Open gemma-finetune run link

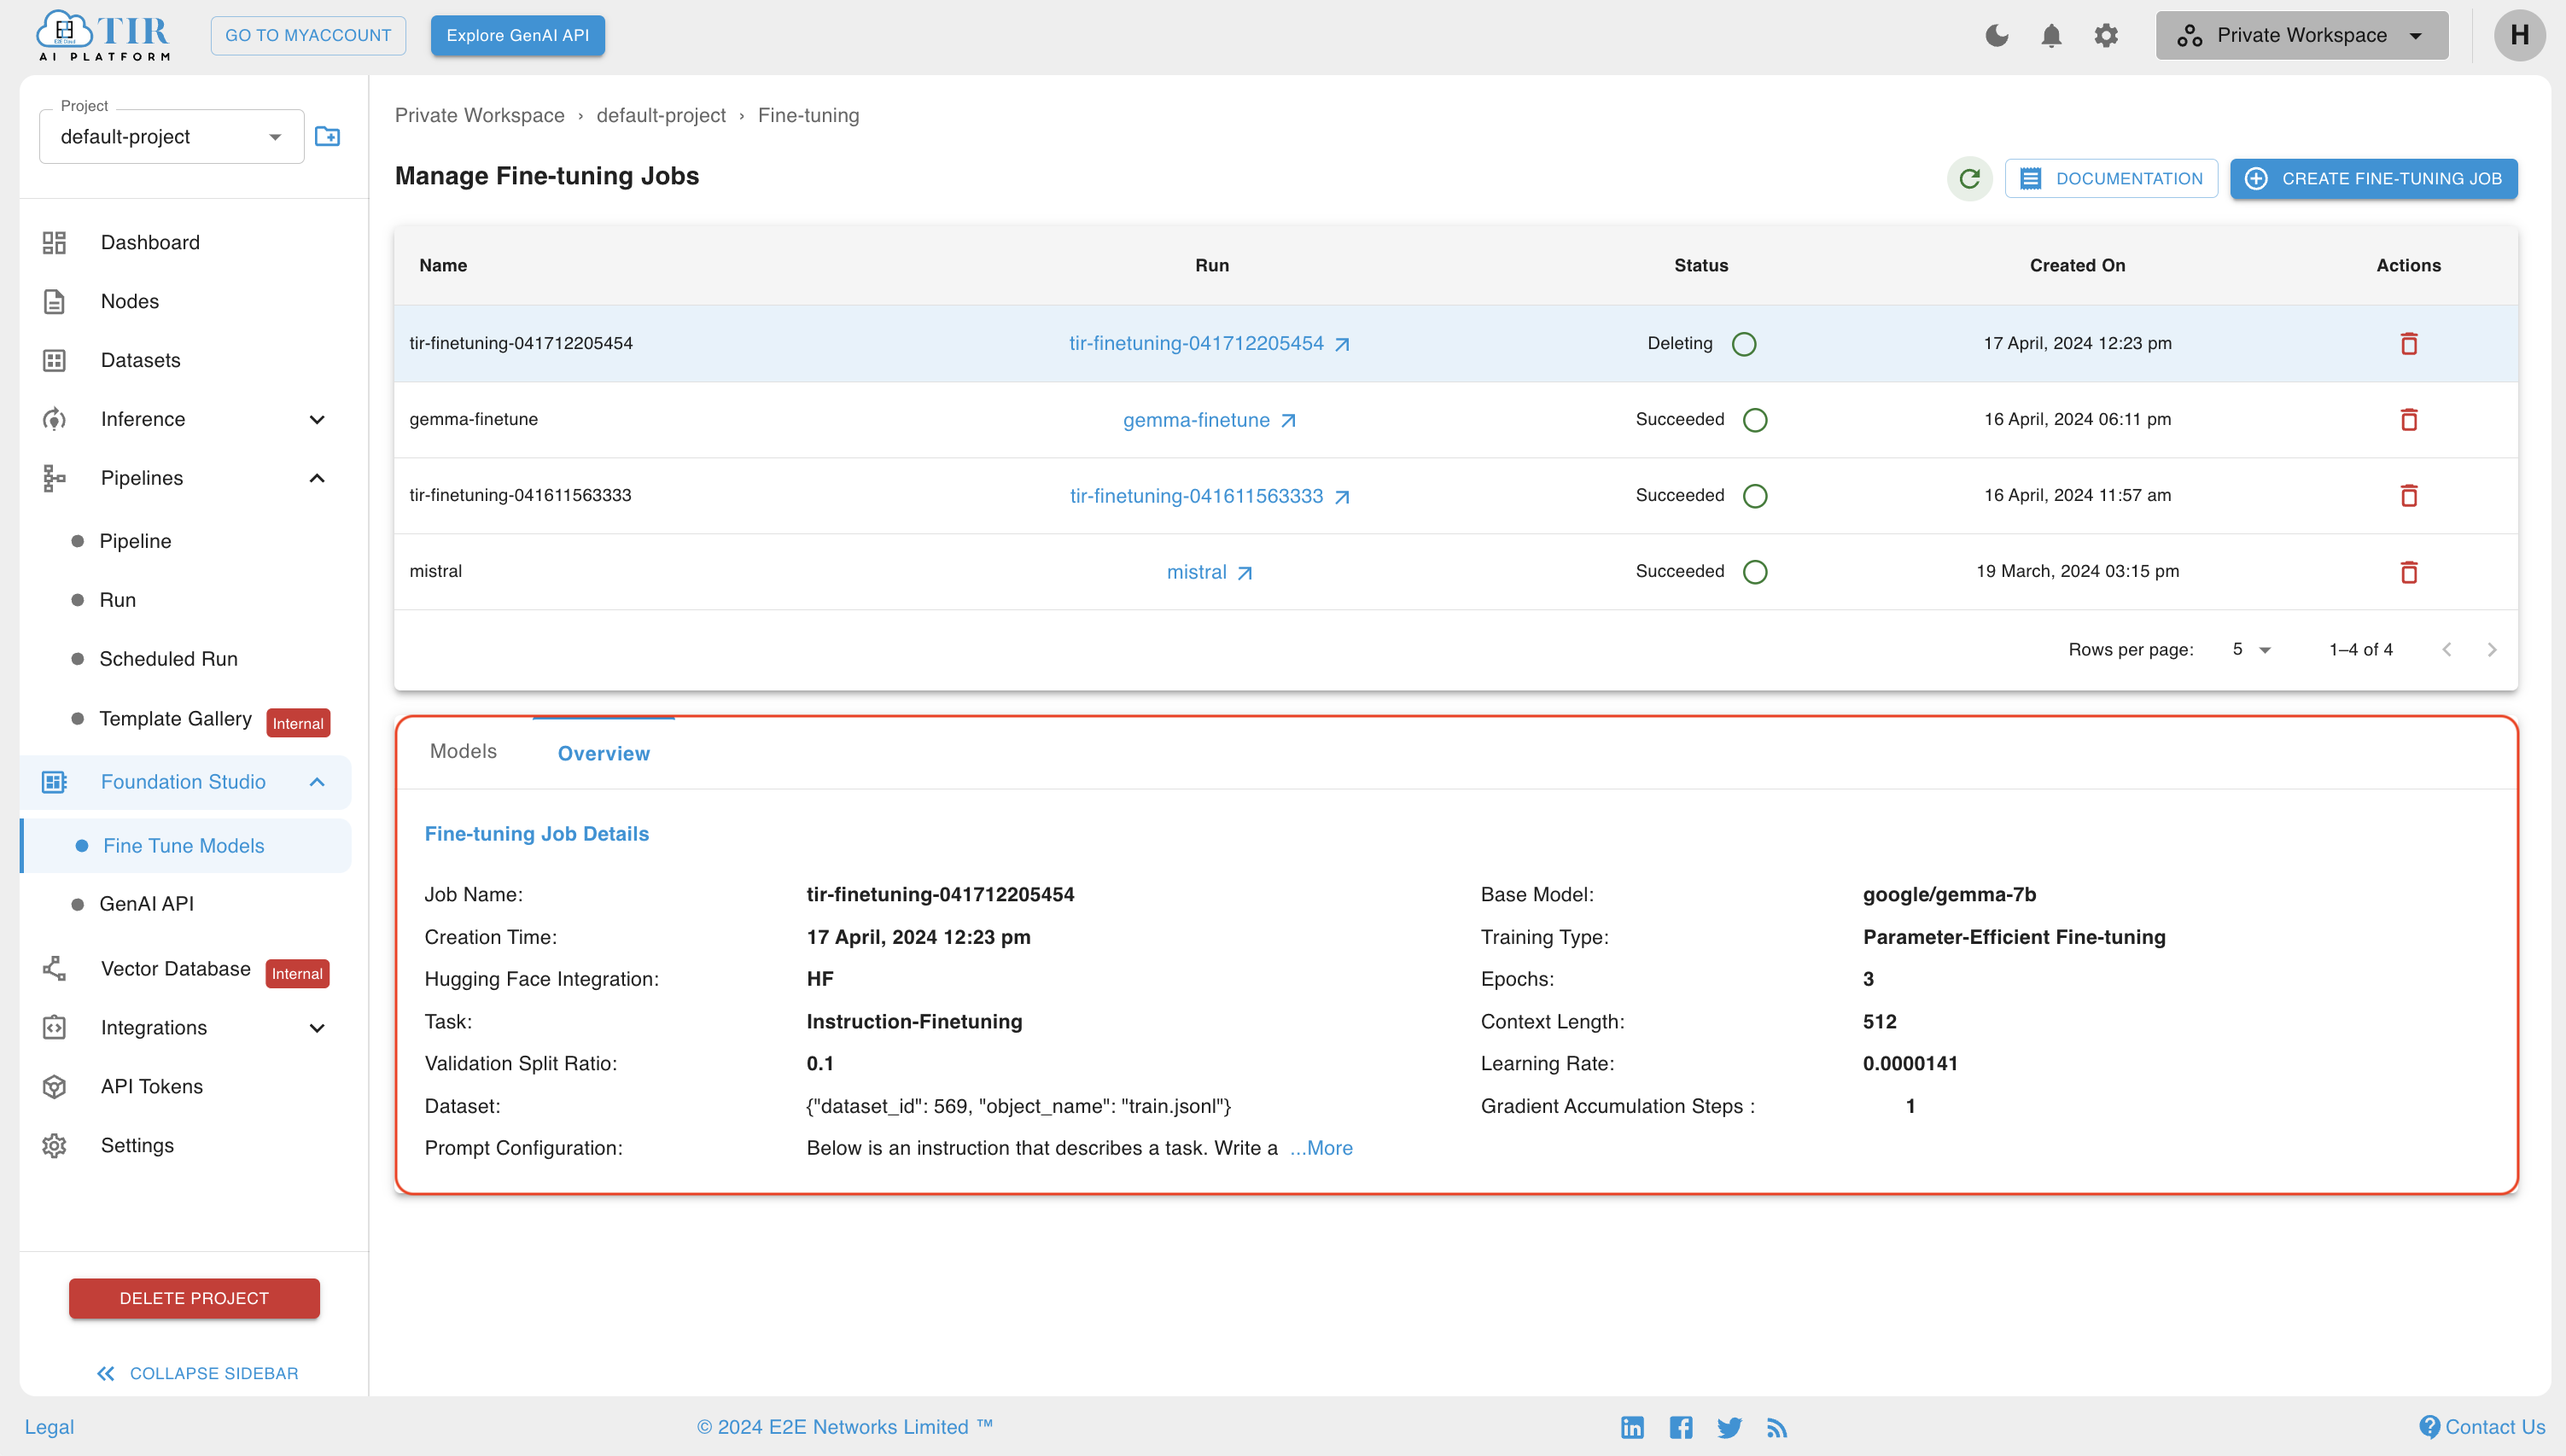pyautogui.click(x=1210, y=420)
